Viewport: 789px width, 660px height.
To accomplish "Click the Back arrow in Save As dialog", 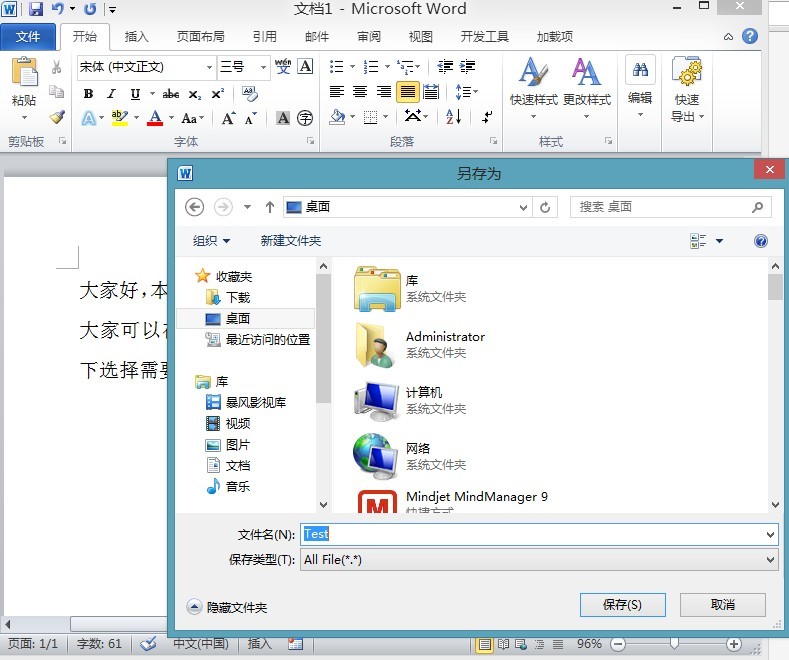I will point(194,207).
